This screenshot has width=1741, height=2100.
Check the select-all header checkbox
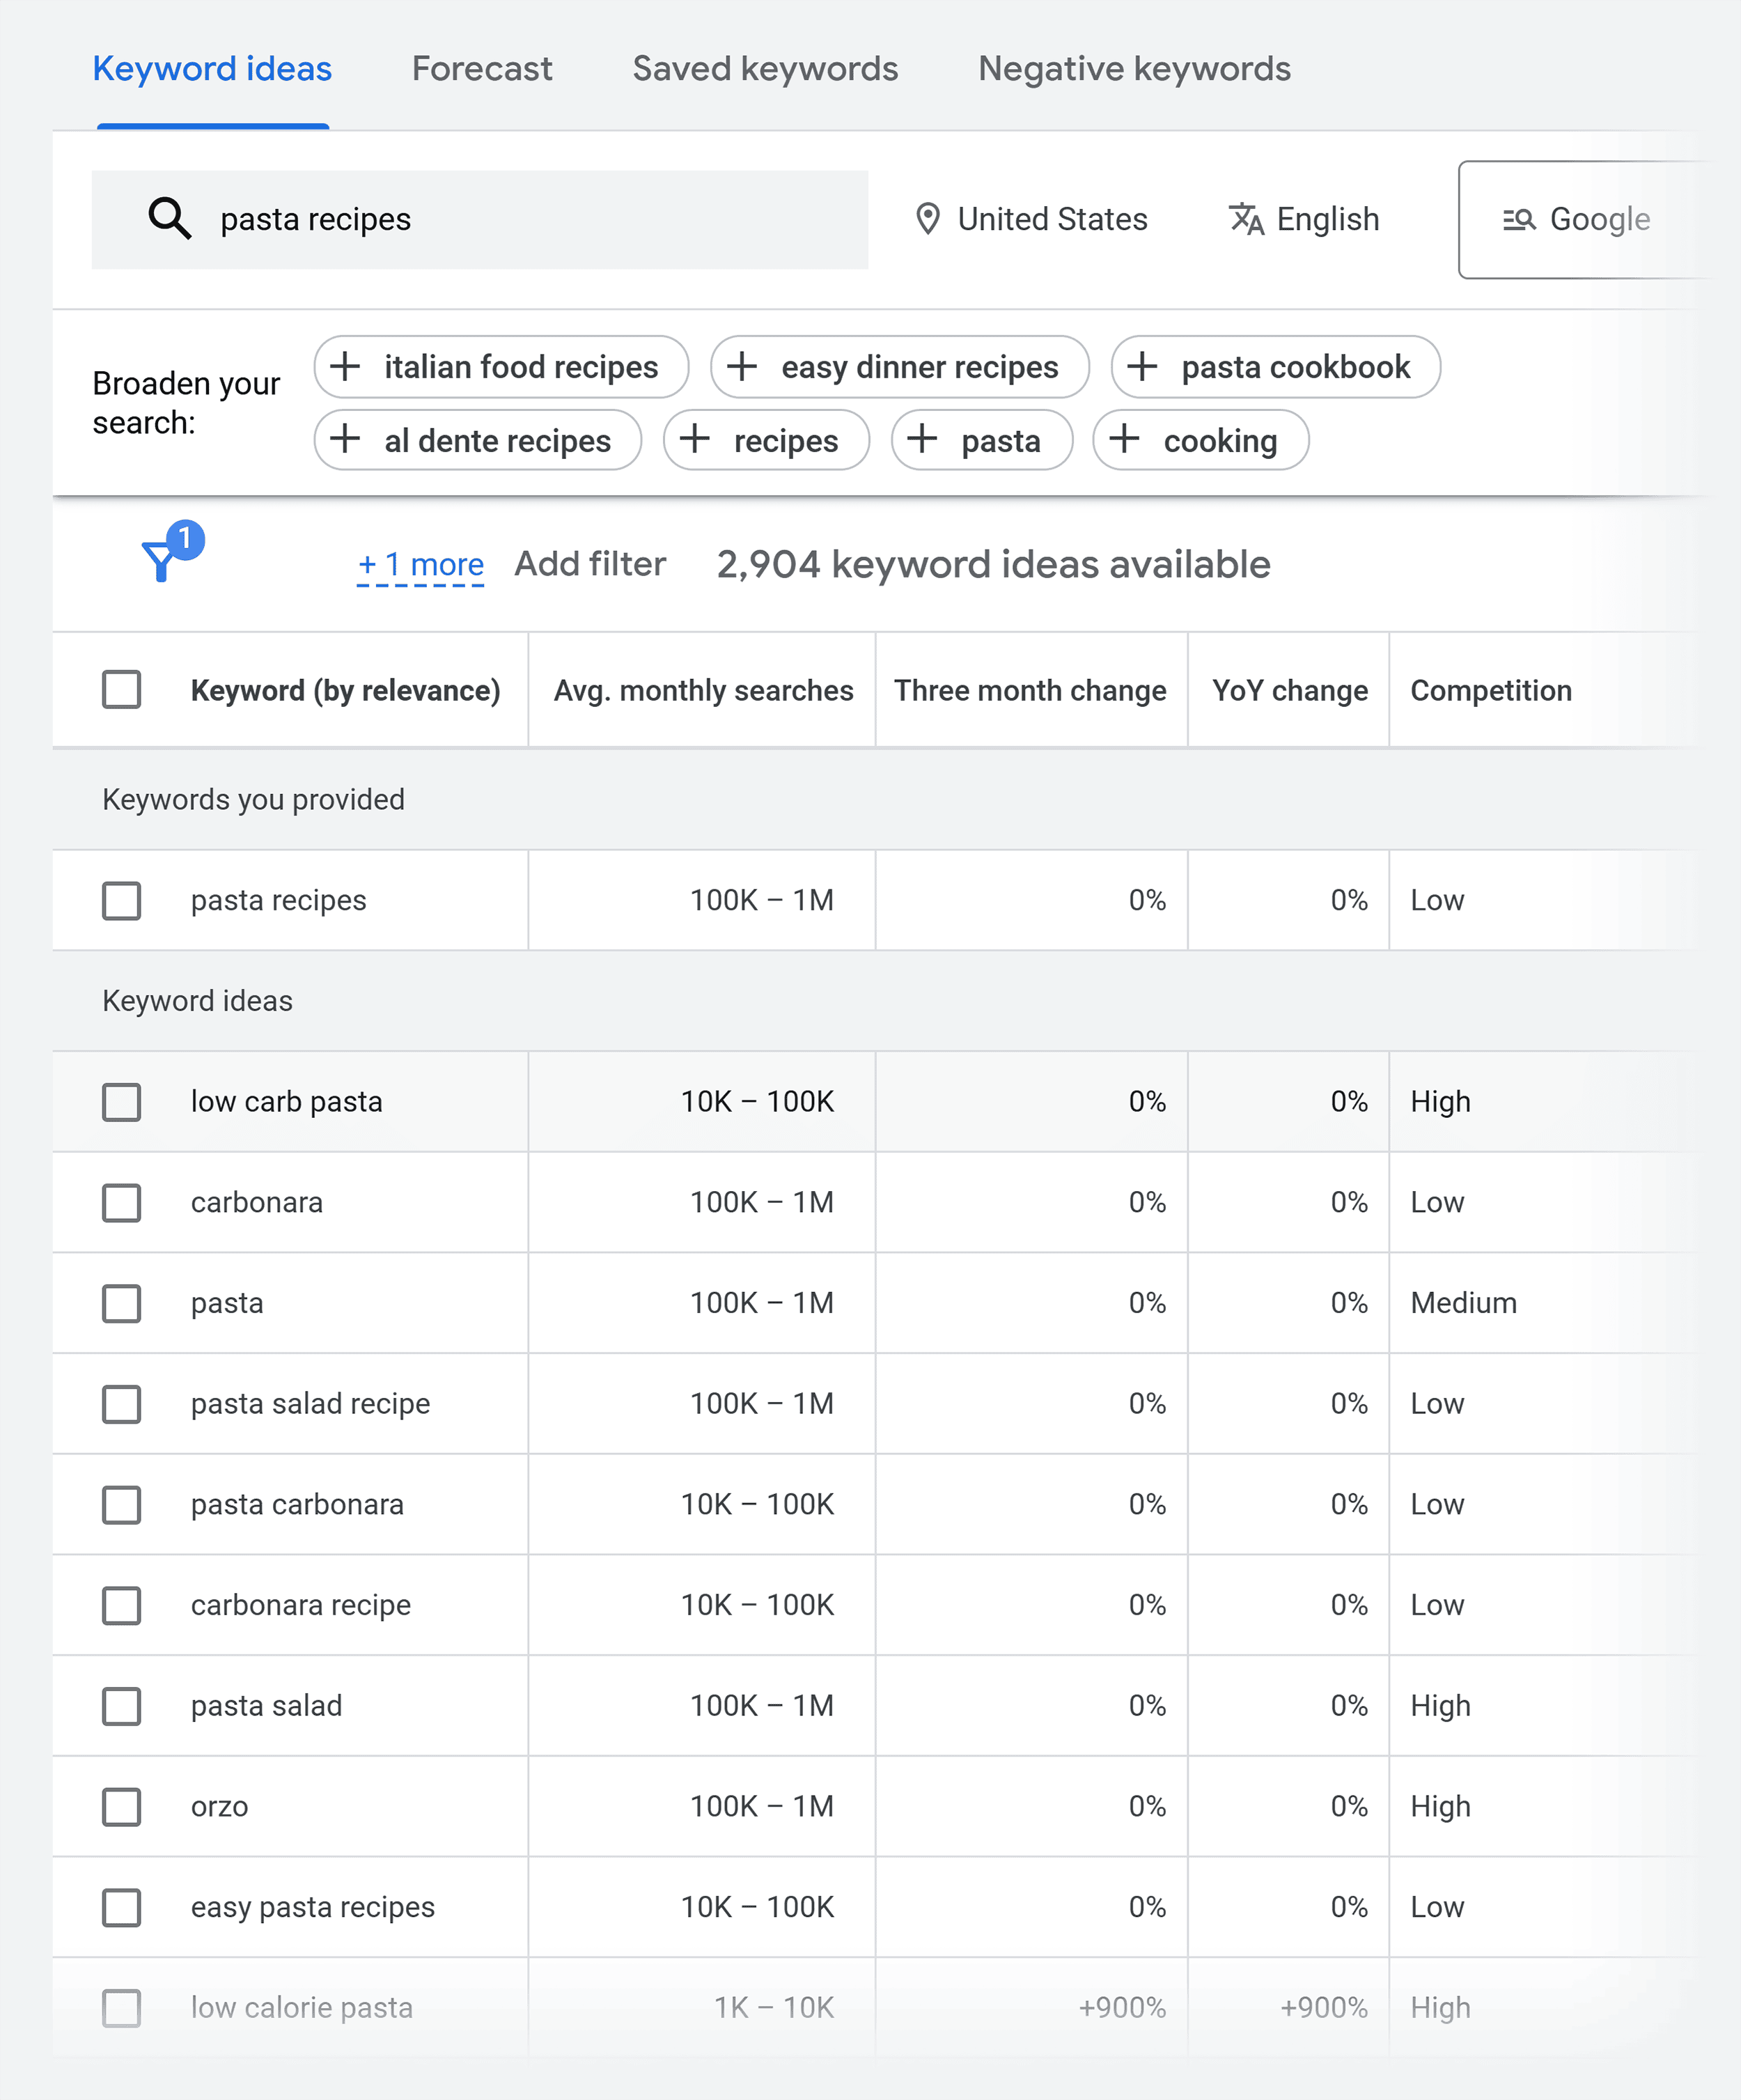[121, 690]
